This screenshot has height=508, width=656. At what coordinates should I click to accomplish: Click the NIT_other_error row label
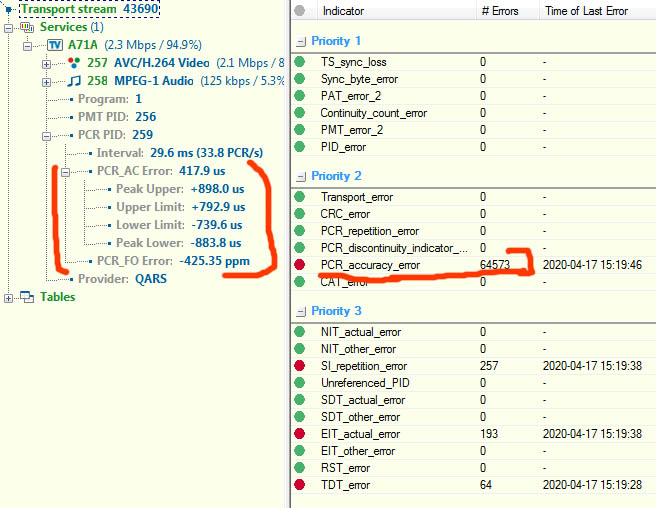tap(359, 349)
